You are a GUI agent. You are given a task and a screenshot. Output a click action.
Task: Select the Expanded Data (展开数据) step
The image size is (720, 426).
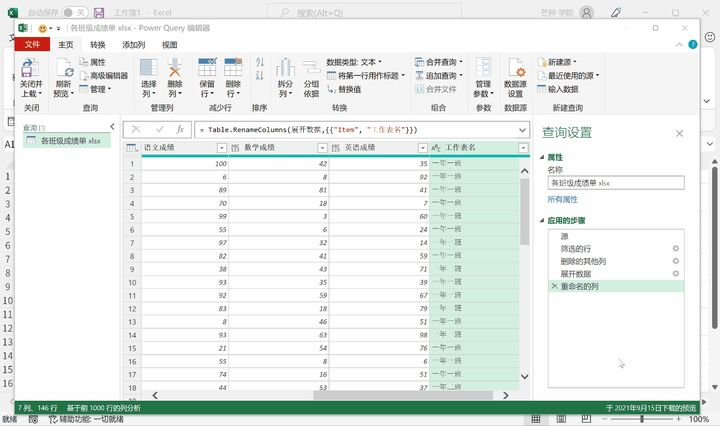[616, 274]
